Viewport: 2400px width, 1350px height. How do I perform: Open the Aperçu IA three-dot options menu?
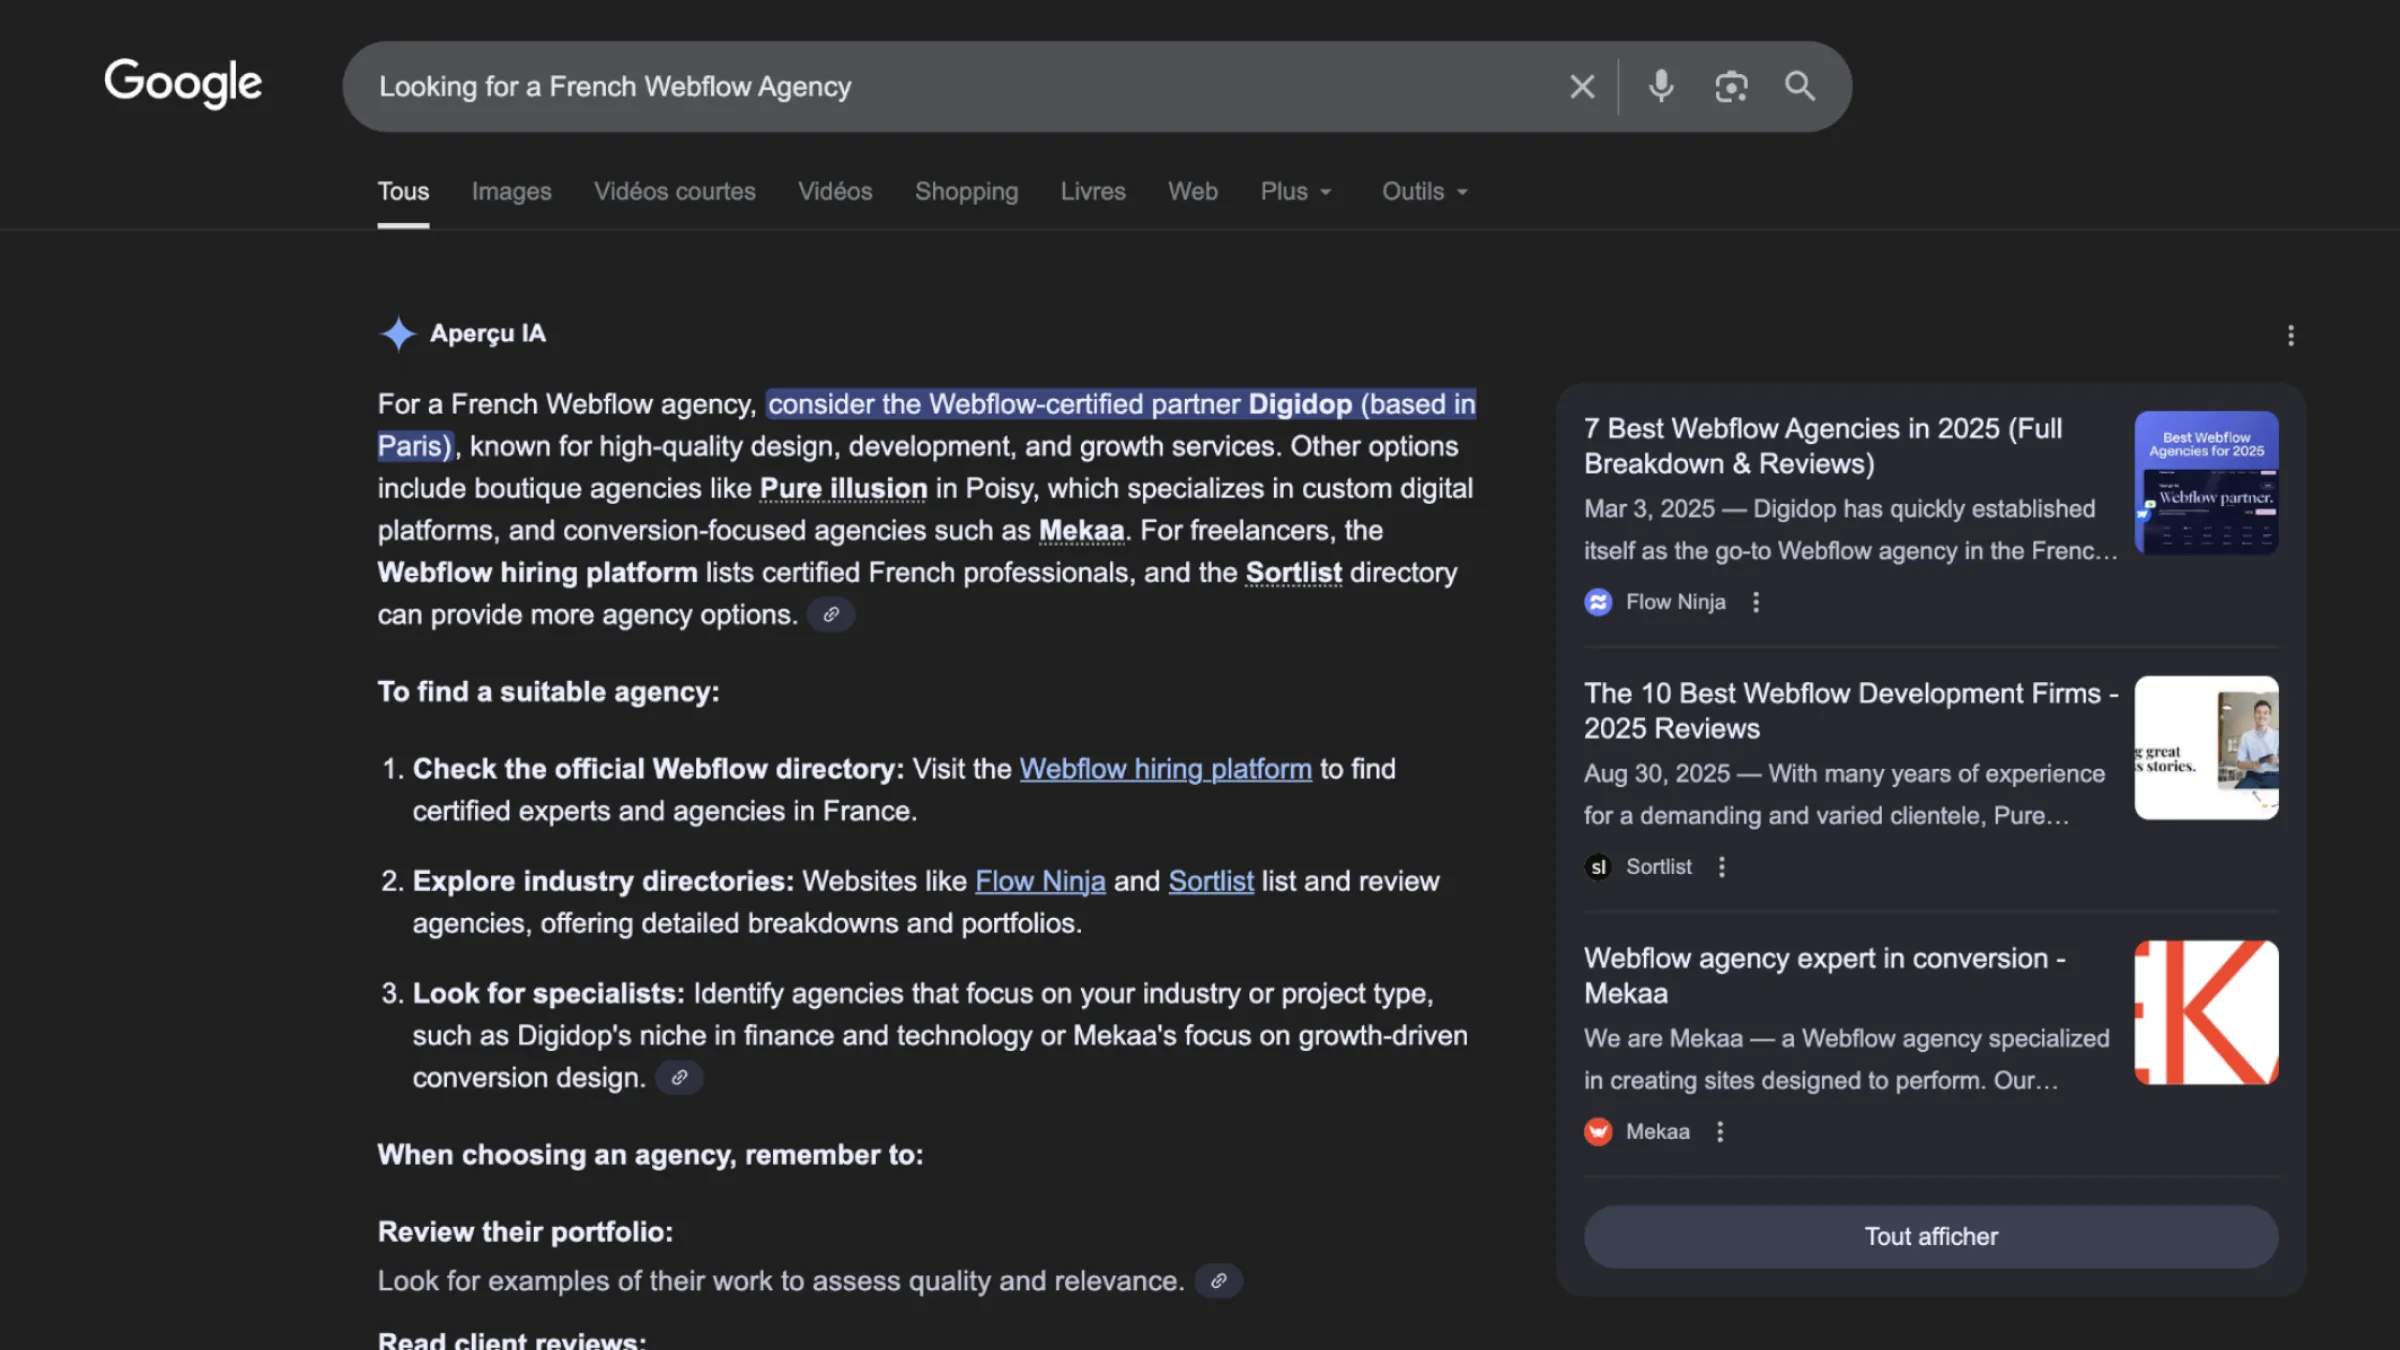2290,335
